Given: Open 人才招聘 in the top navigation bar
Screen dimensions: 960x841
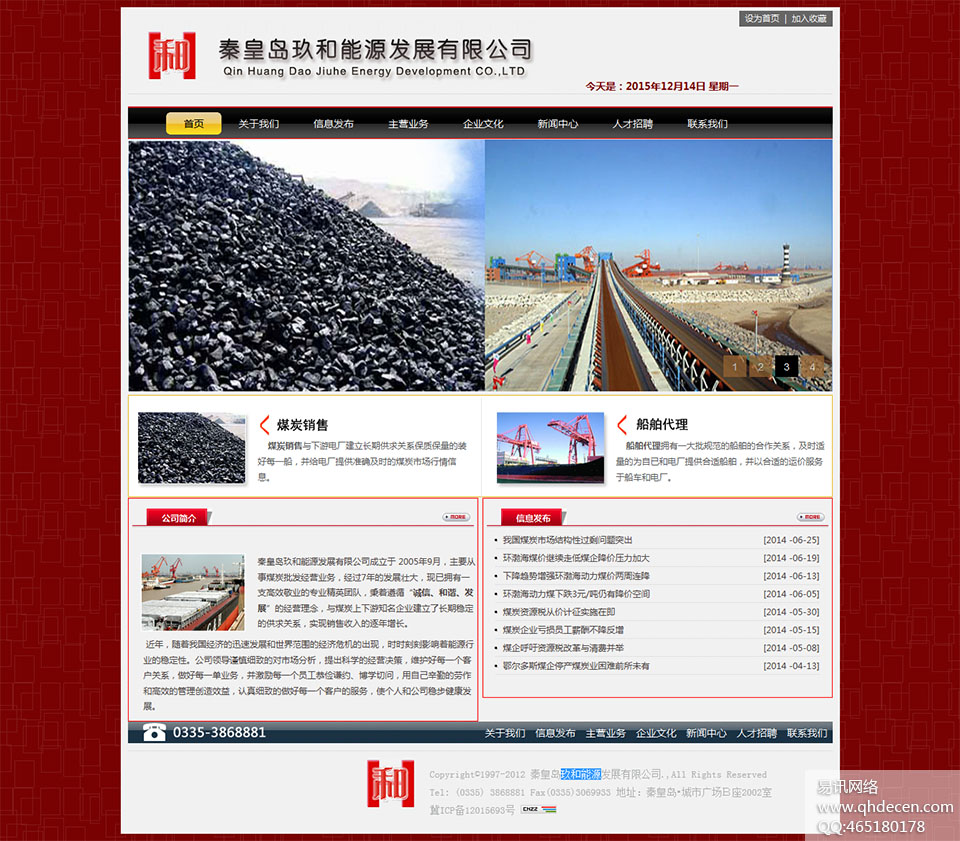Looking at the screenshot, I should tap(632, 124).
